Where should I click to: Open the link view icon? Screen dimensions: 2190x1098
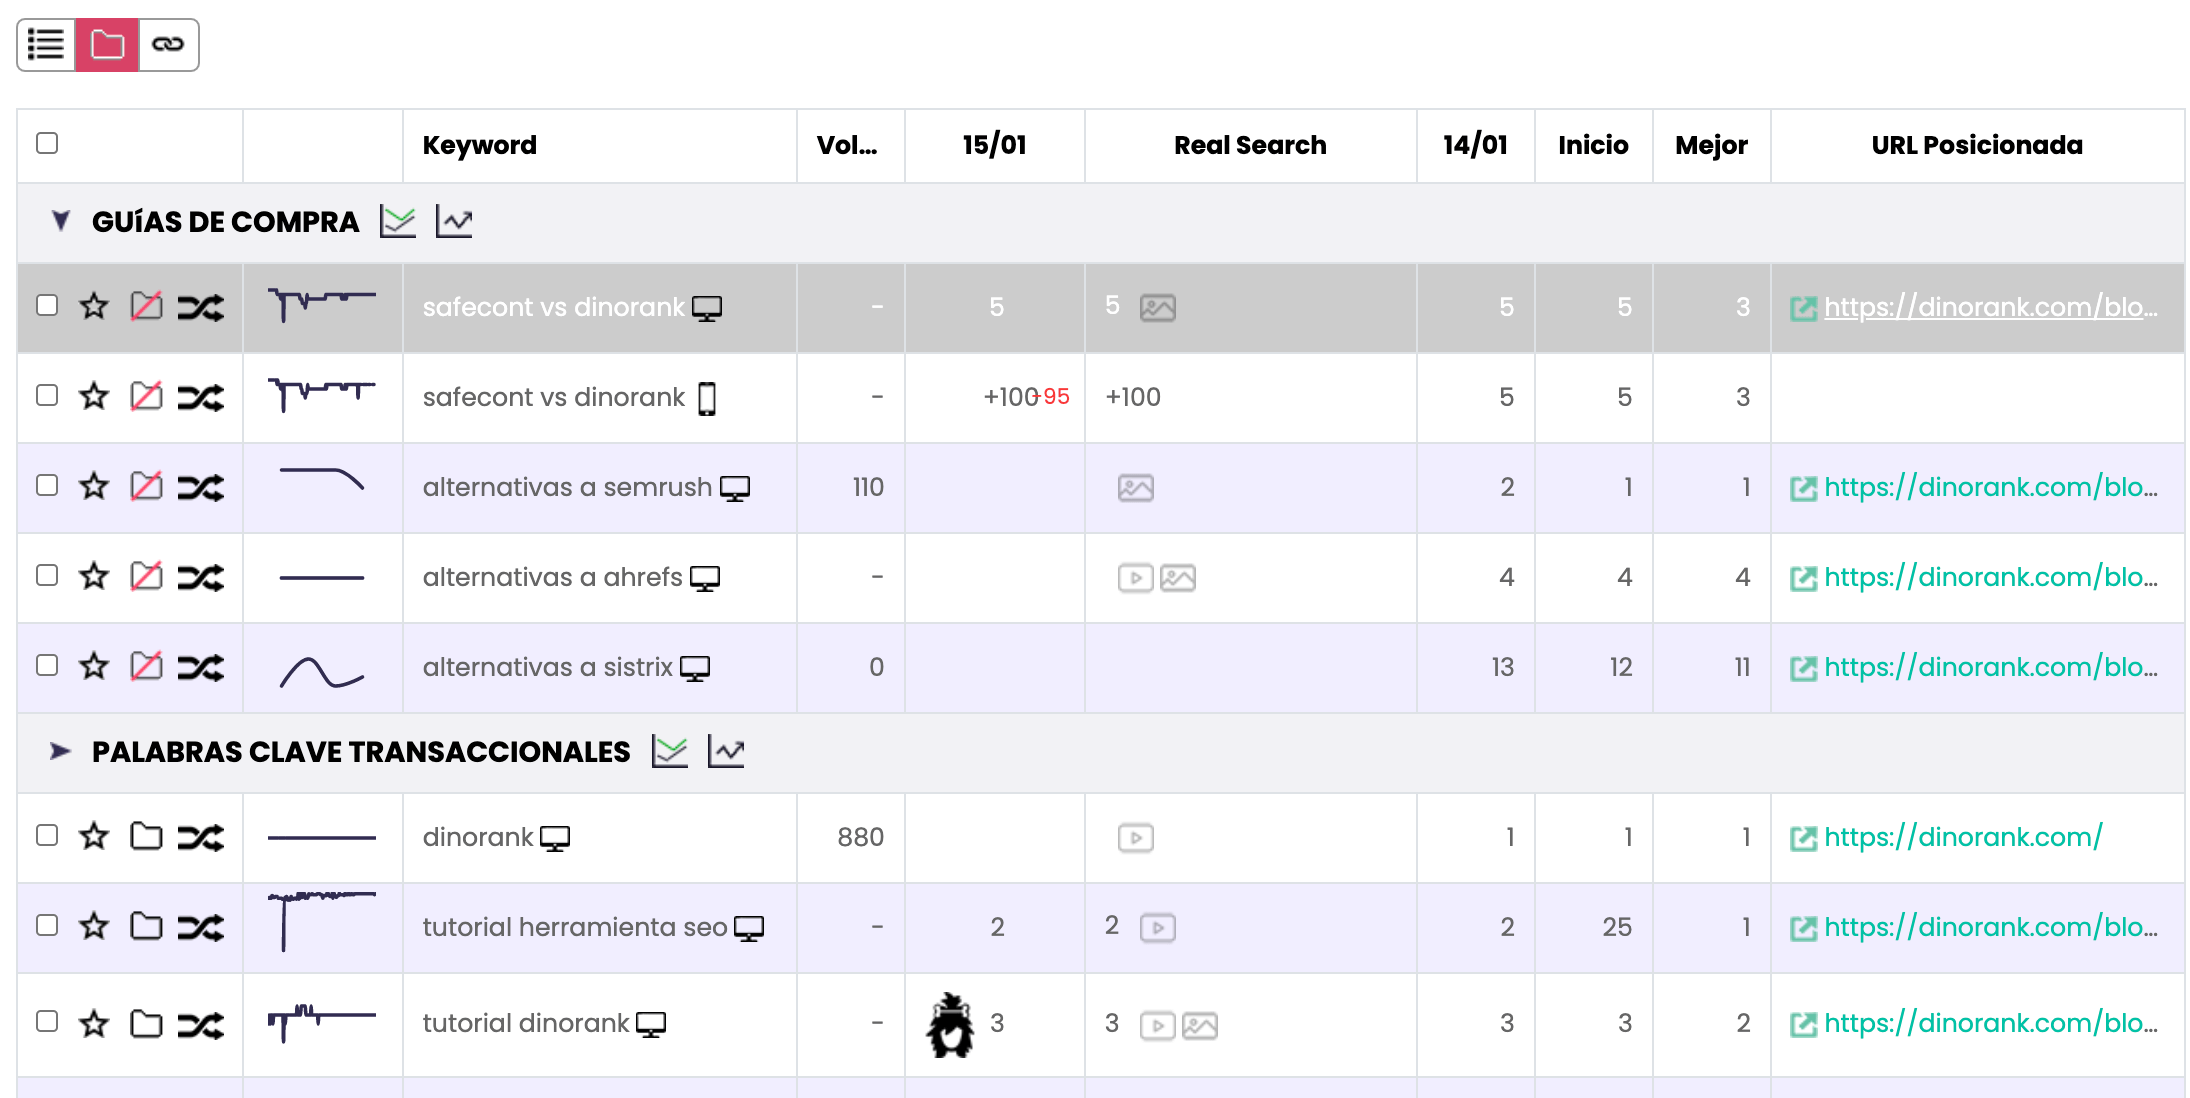[x=168, y=45]
